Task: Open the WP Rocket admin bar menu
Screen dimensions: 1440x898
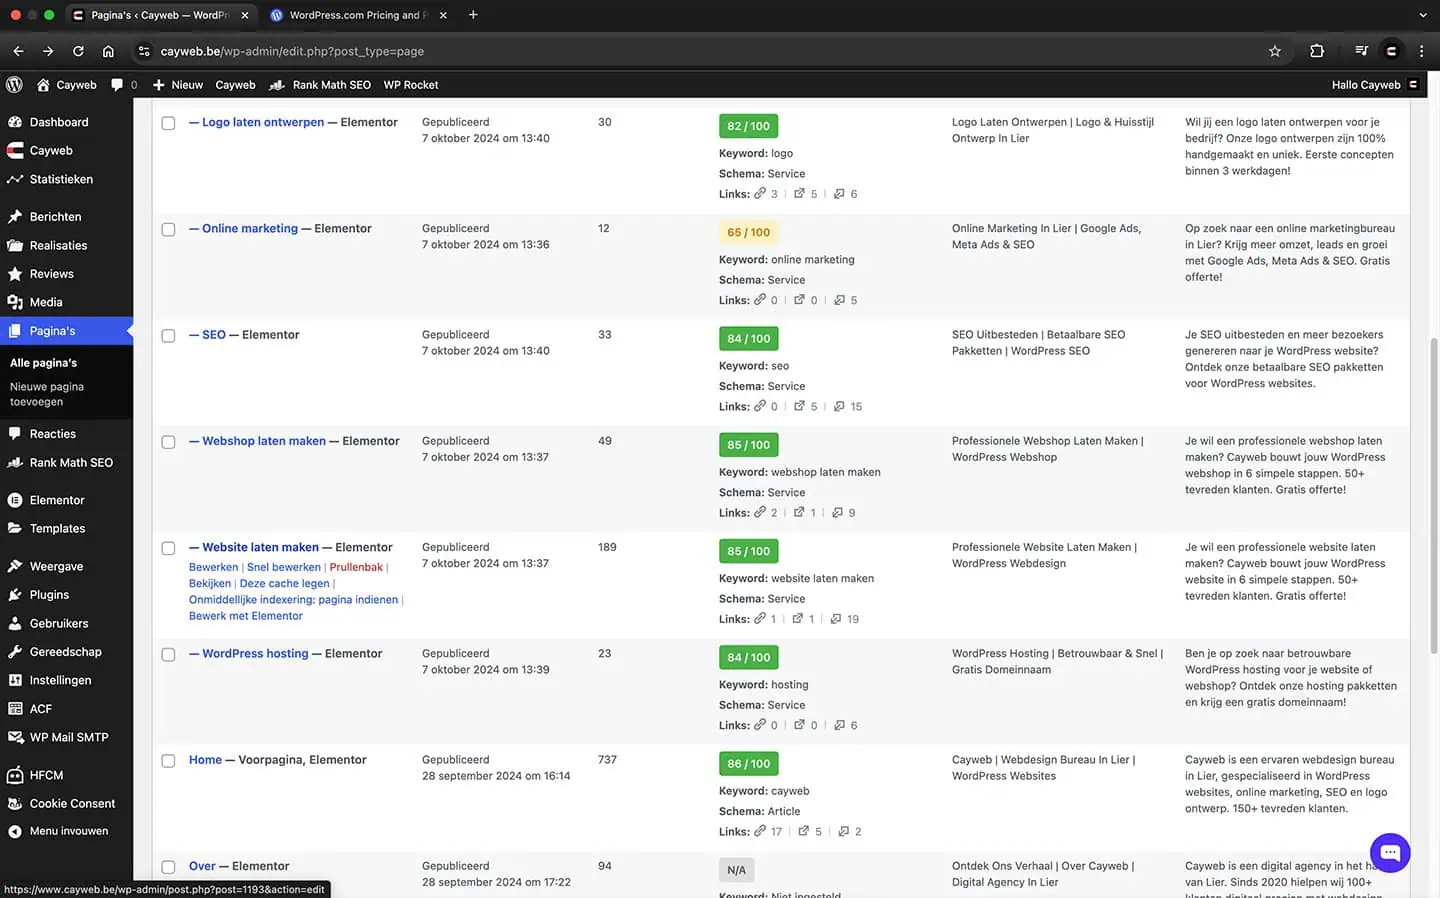Action: (x=411, y=85)
